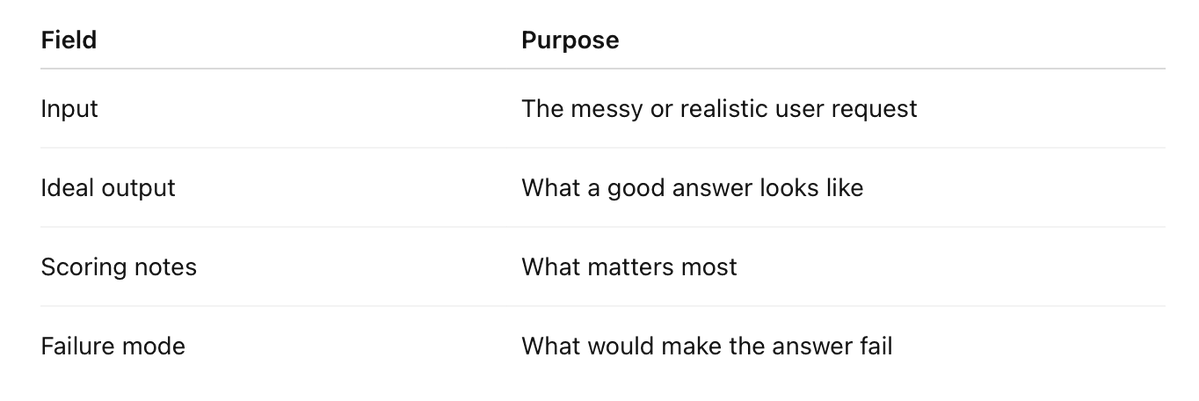Image resolution: width=1199 pixels, height=401 pixels.
Task: Click 'What would make the answer fail' text
Action: tap(707, 346)
